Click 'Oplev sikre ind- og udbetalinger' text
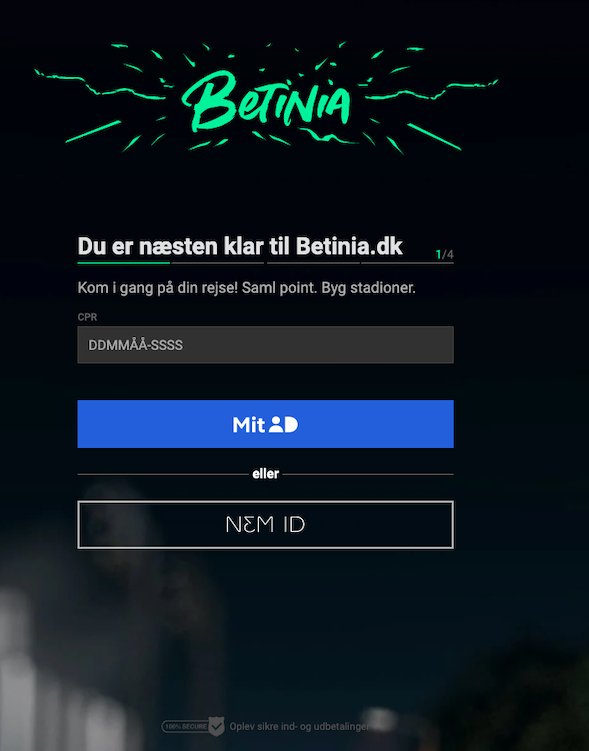The image size is (589, 751). point(299,726)
